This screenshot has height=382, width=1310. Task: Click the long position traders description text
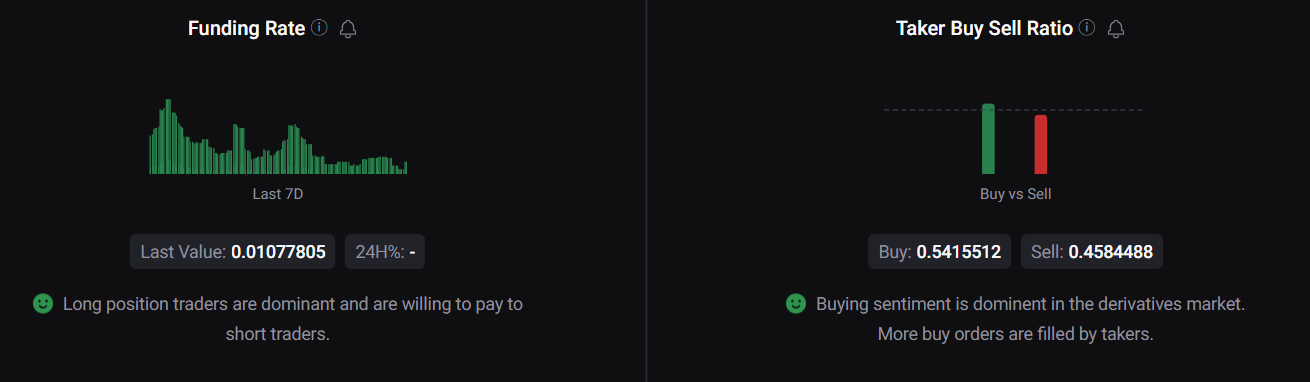point(292,318)
